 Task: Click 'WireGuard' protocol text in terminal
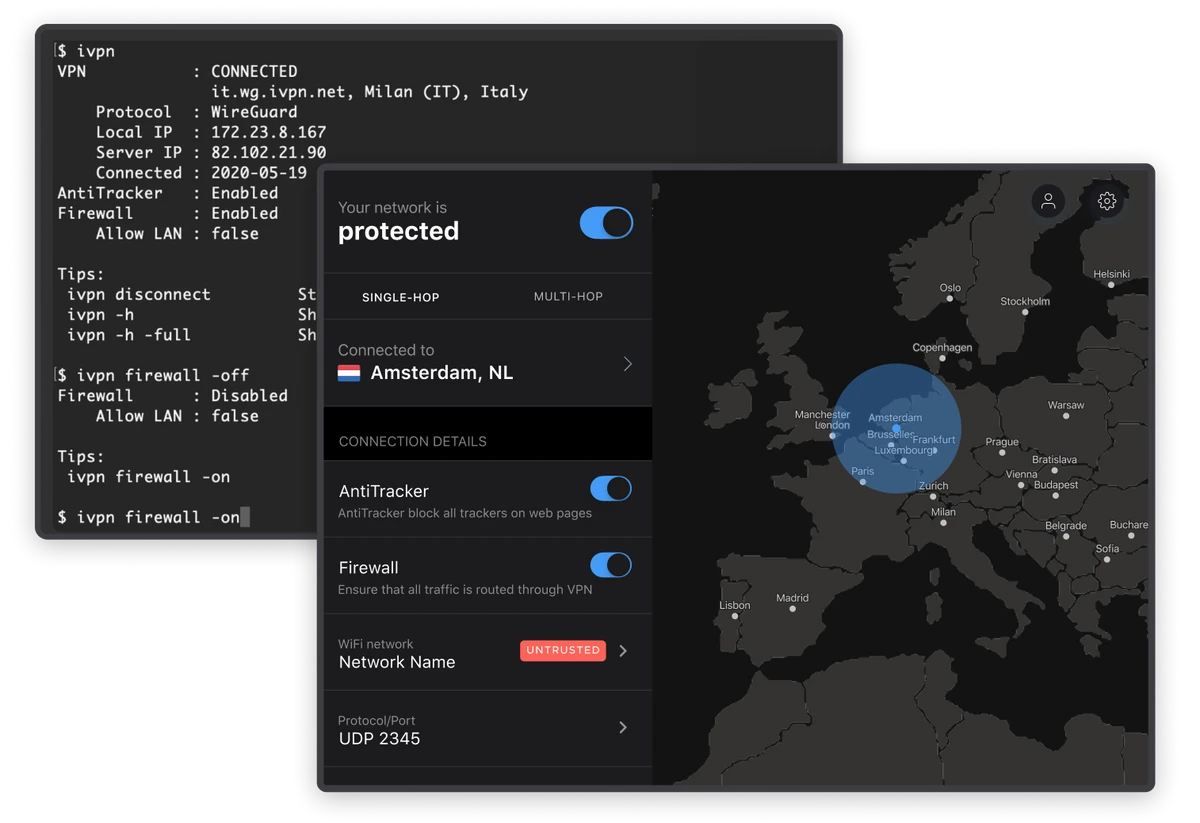tap(254, 112)
